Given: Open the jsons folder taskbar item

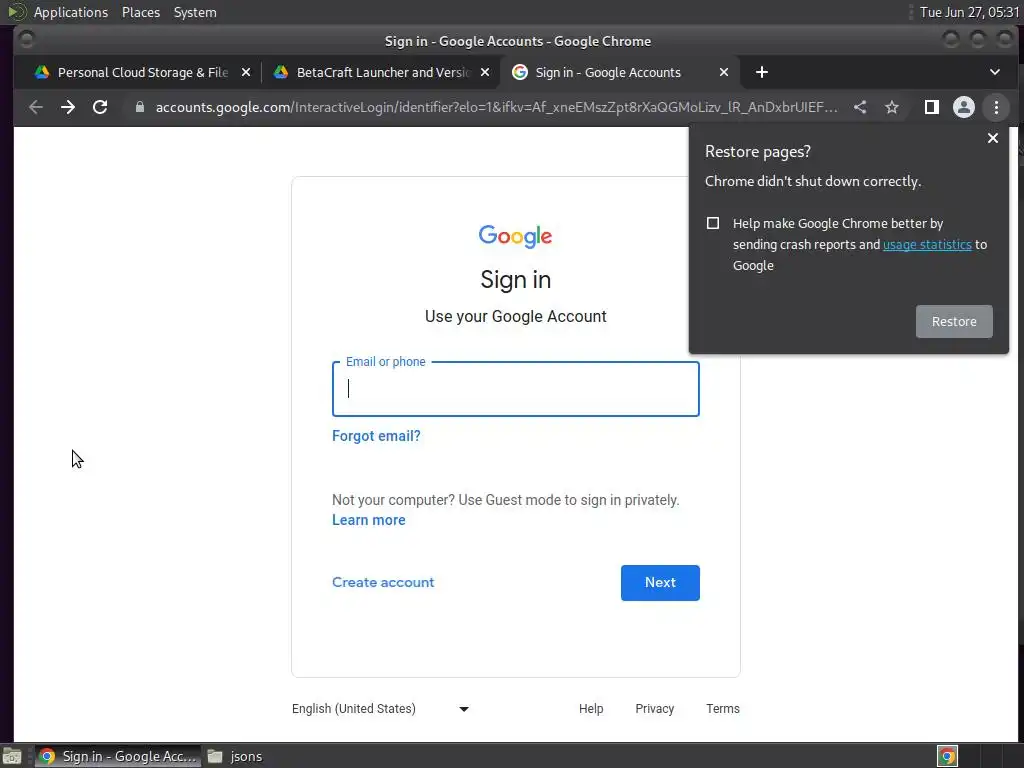Looking at the screenshot, I should [235, 756].
